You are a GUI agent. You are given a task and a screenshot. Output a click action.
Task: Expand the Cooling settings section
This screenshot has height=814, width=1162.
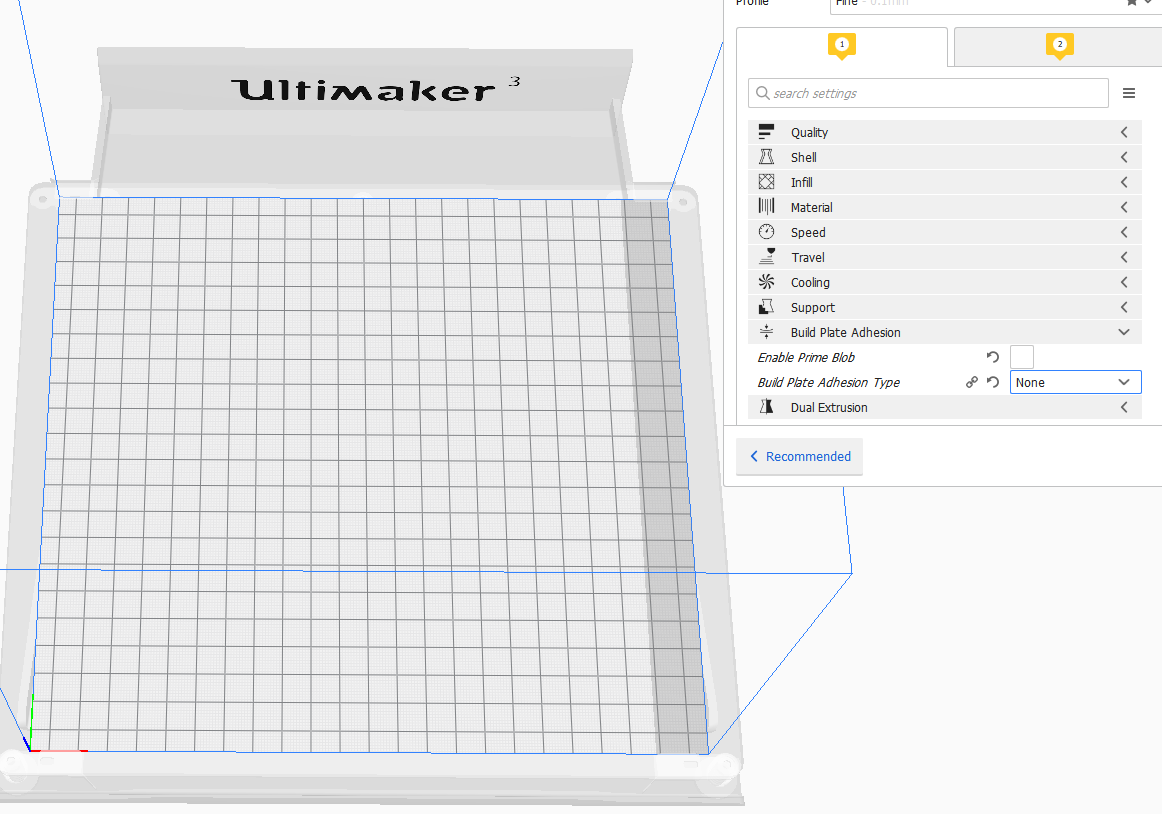pyautogui.click(x=944, y=282)
